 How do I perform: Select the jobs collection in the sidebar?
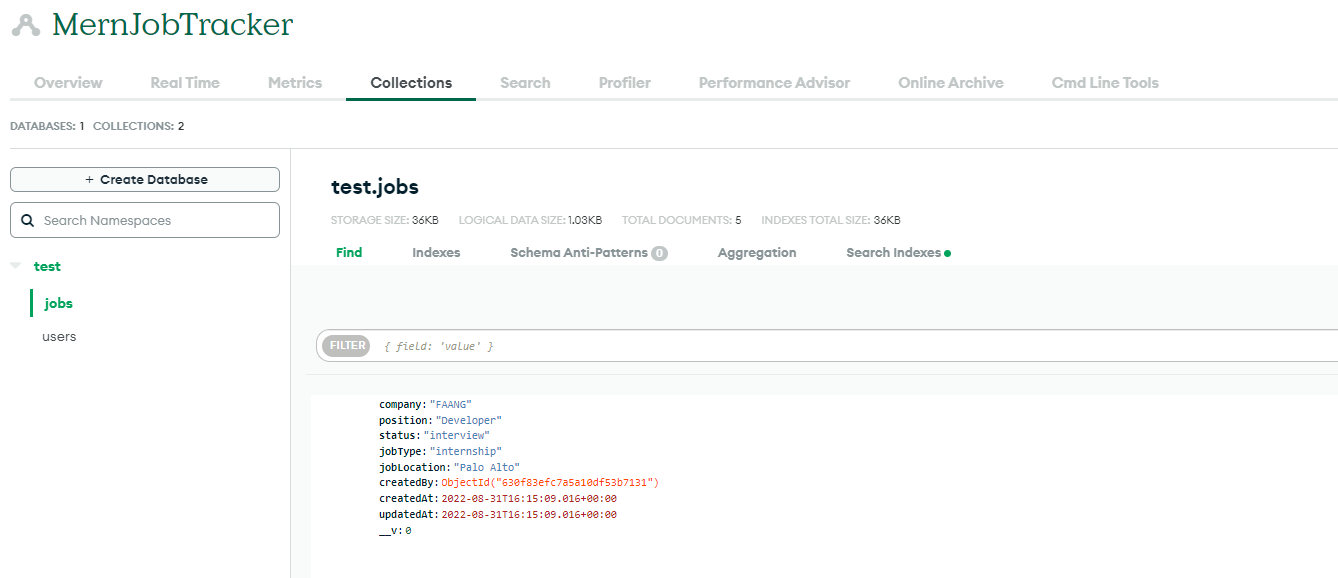[x=56, y=302]
